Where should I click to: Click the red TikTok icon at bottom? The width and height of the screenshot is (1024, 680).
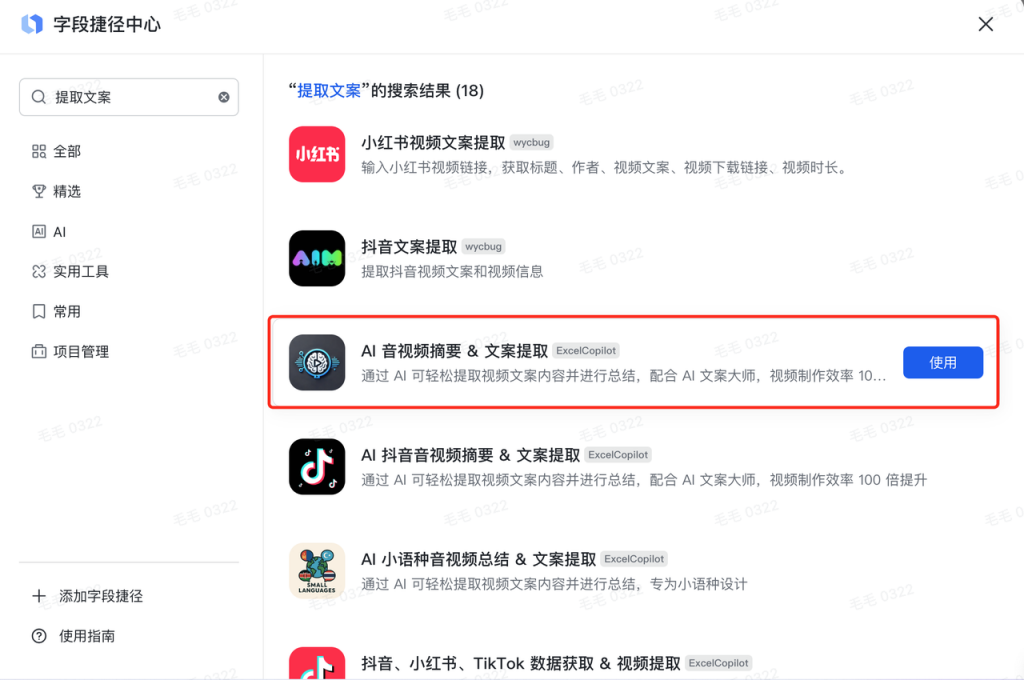pyautogui.click(x=317, y=663)
